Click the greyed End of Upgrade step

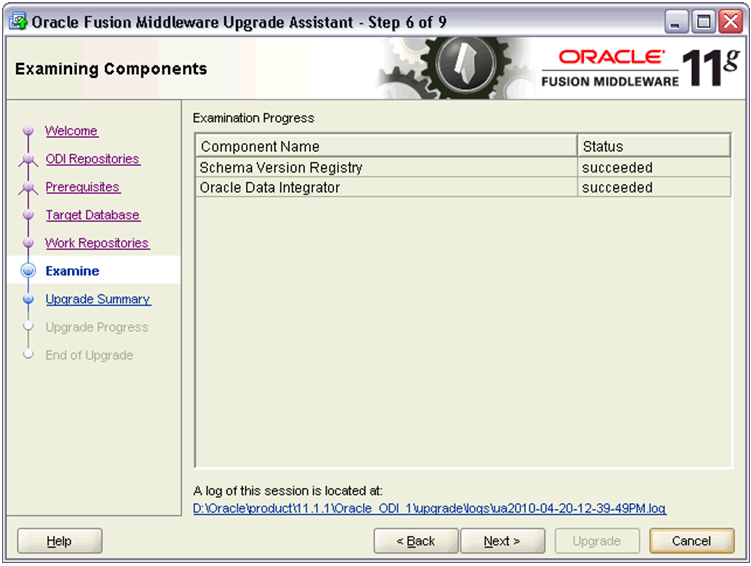click(89, 355)
